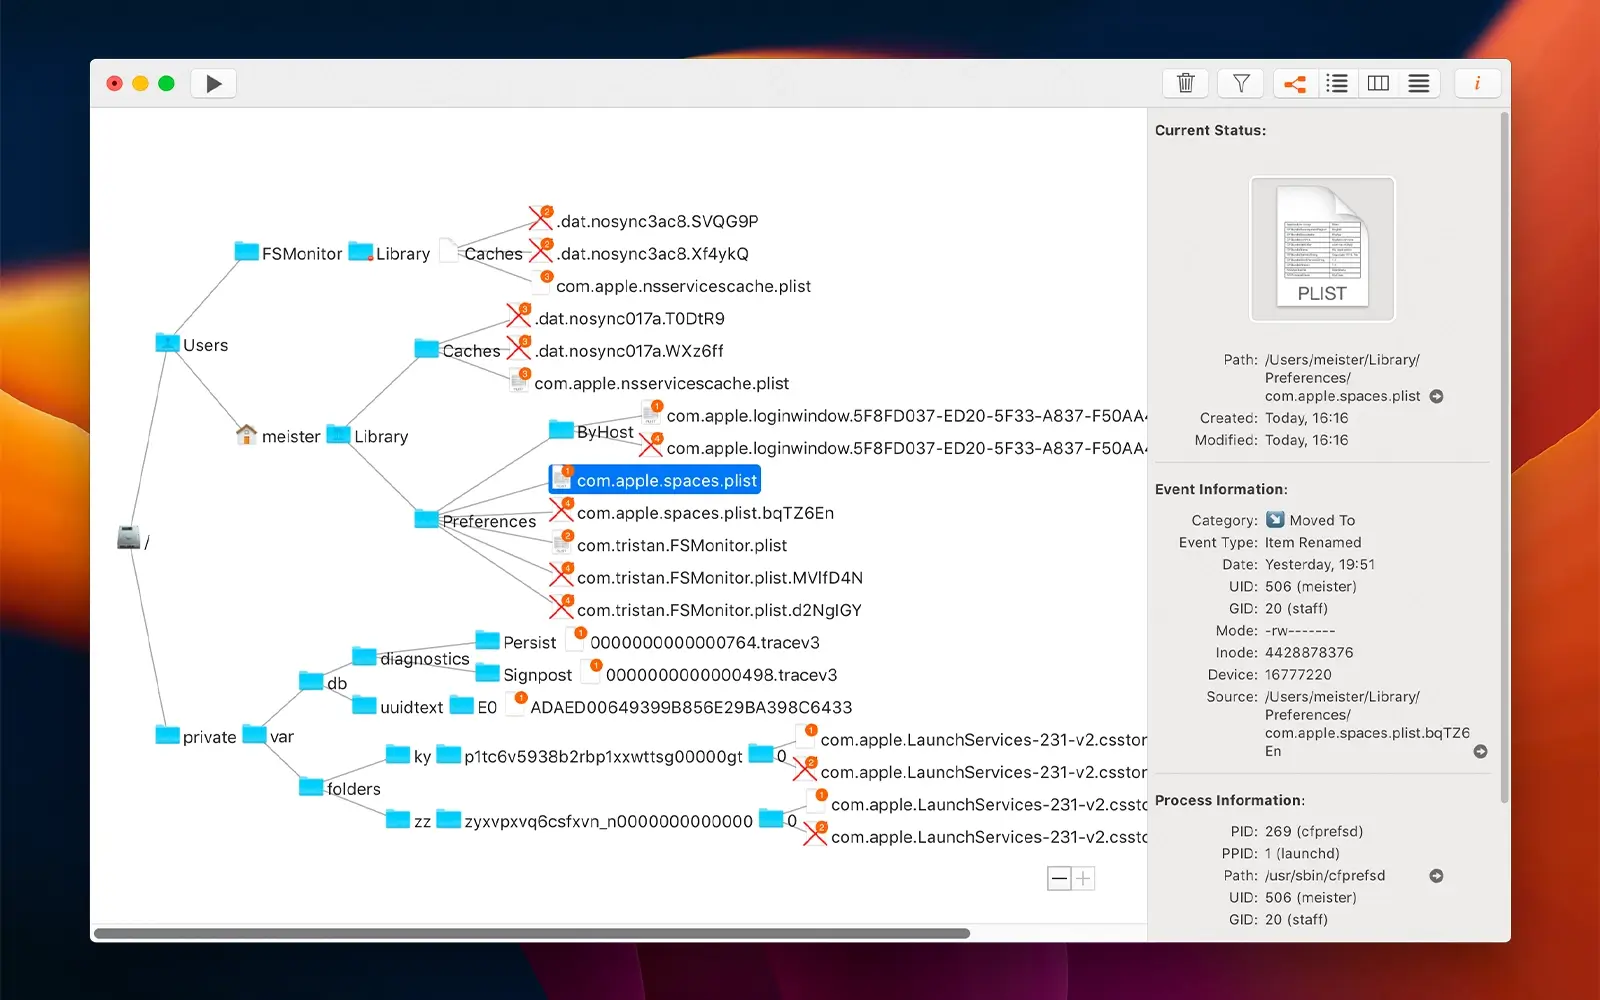Select the diagnostics folder node
This screenshot has width=1600, height=1000.
[411, 657]
